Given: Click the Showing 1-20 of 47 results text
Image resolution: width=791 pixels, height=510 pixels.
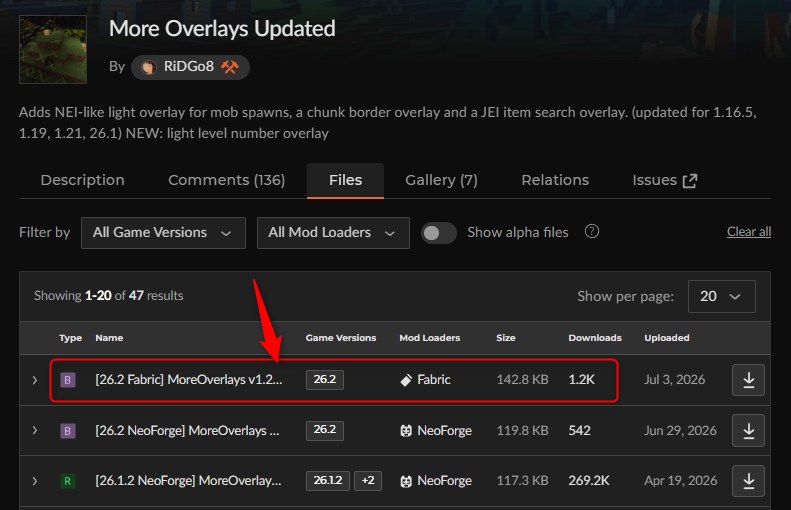Looking at the screenshot, I should point(108,296).
